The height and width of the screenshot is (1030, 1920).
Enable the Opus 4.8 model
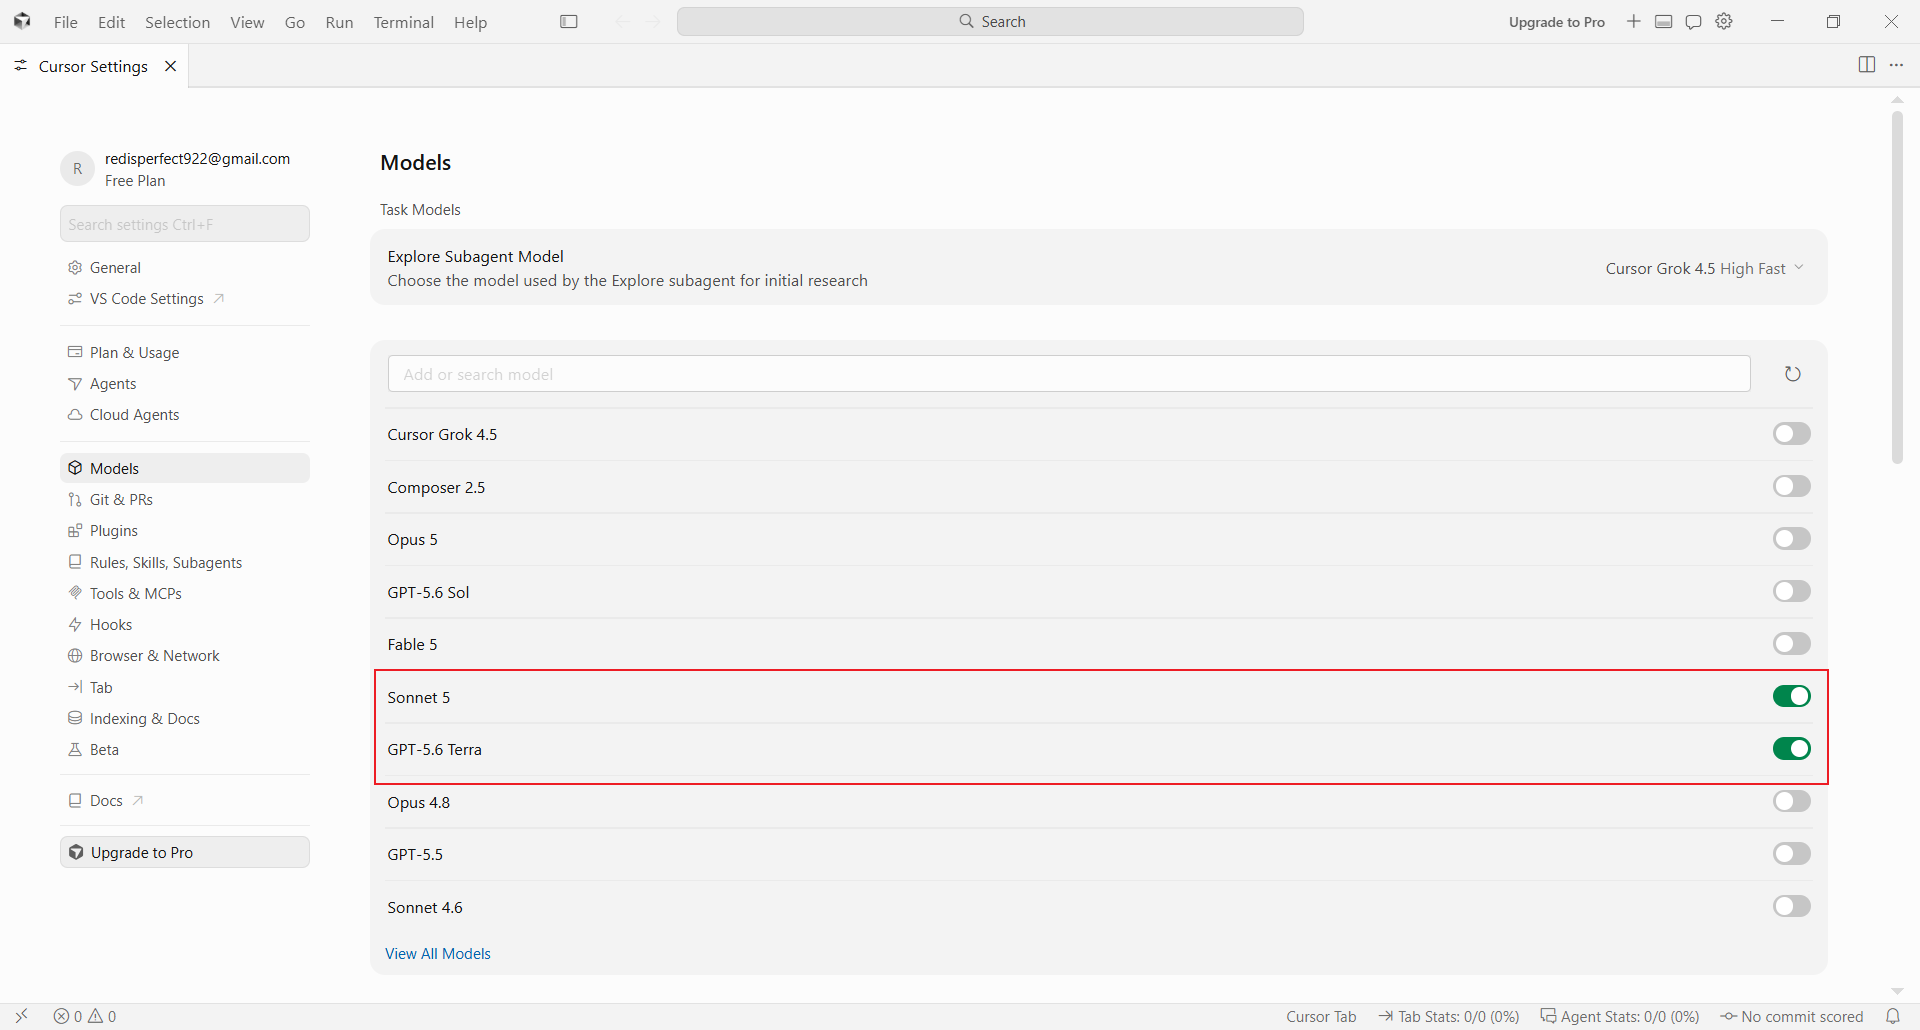(1791, 802)
